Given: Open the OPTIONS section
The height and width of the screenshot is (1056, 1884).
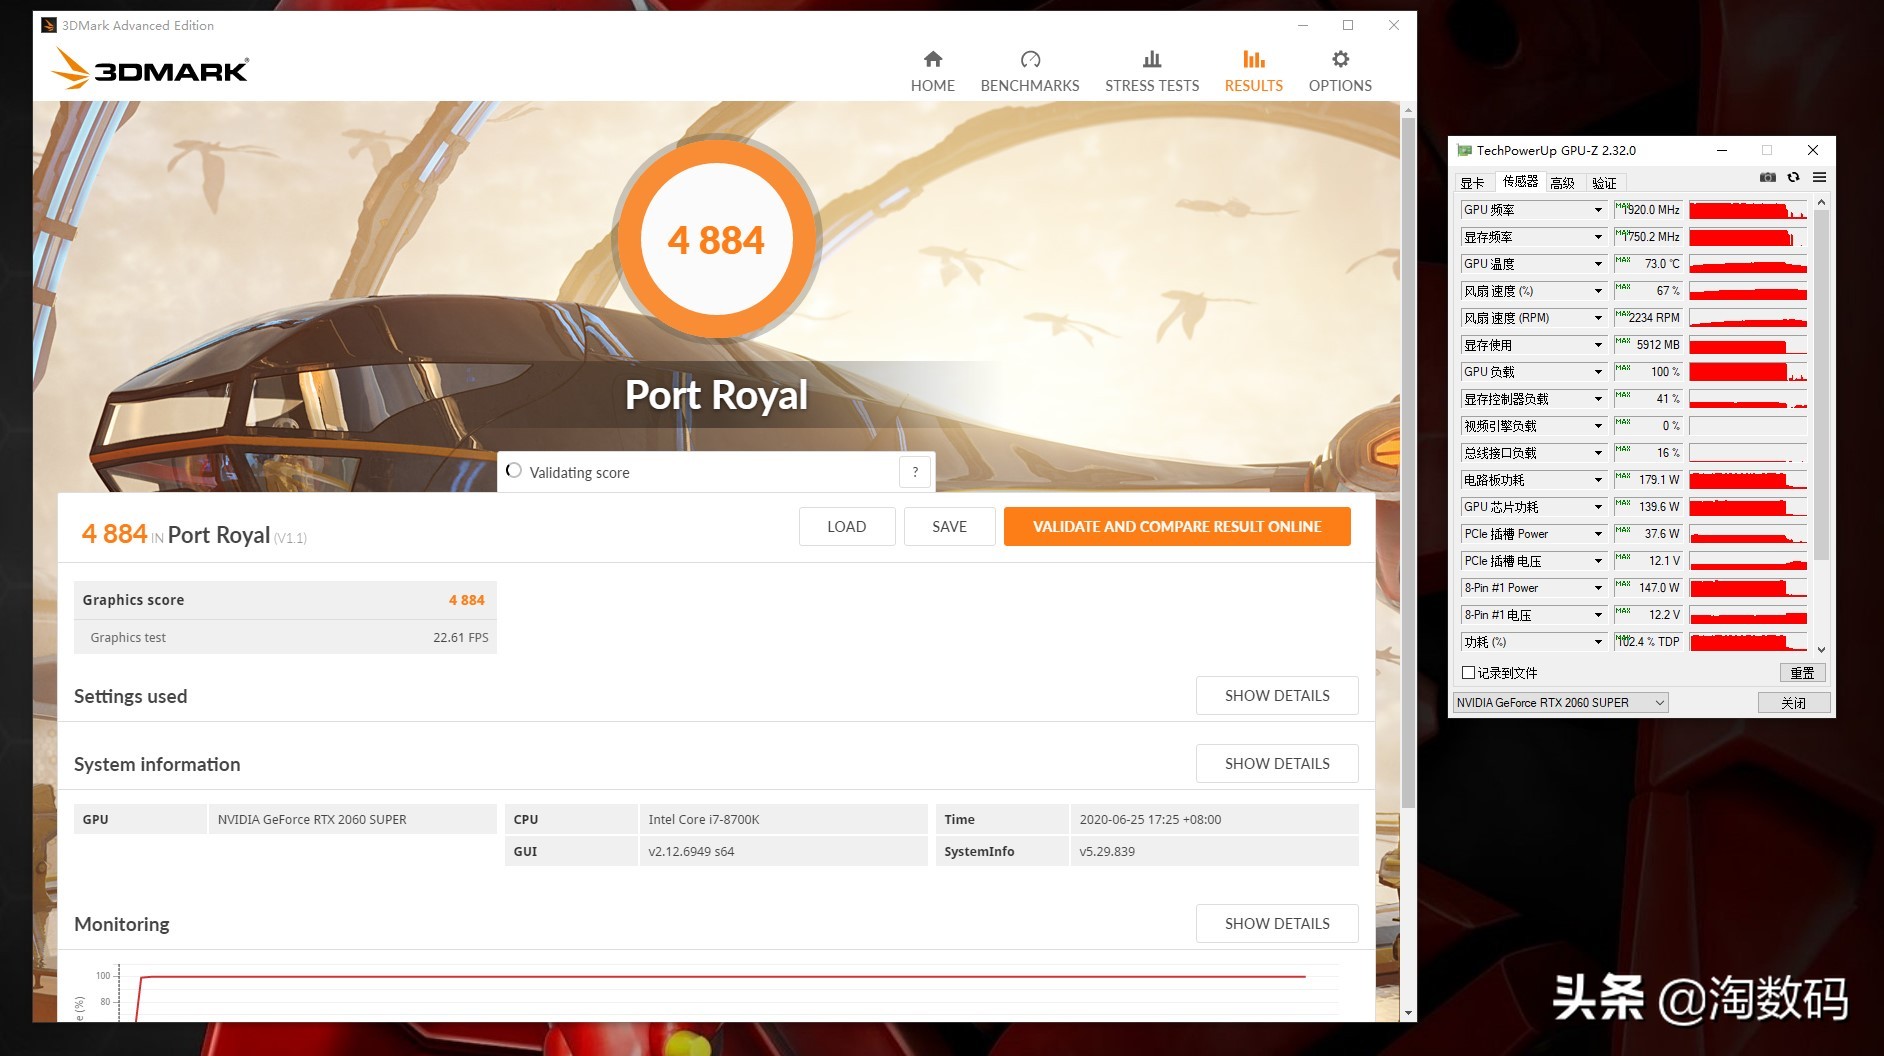Looking at the screenshot, I should click(x=1340, y=72).
